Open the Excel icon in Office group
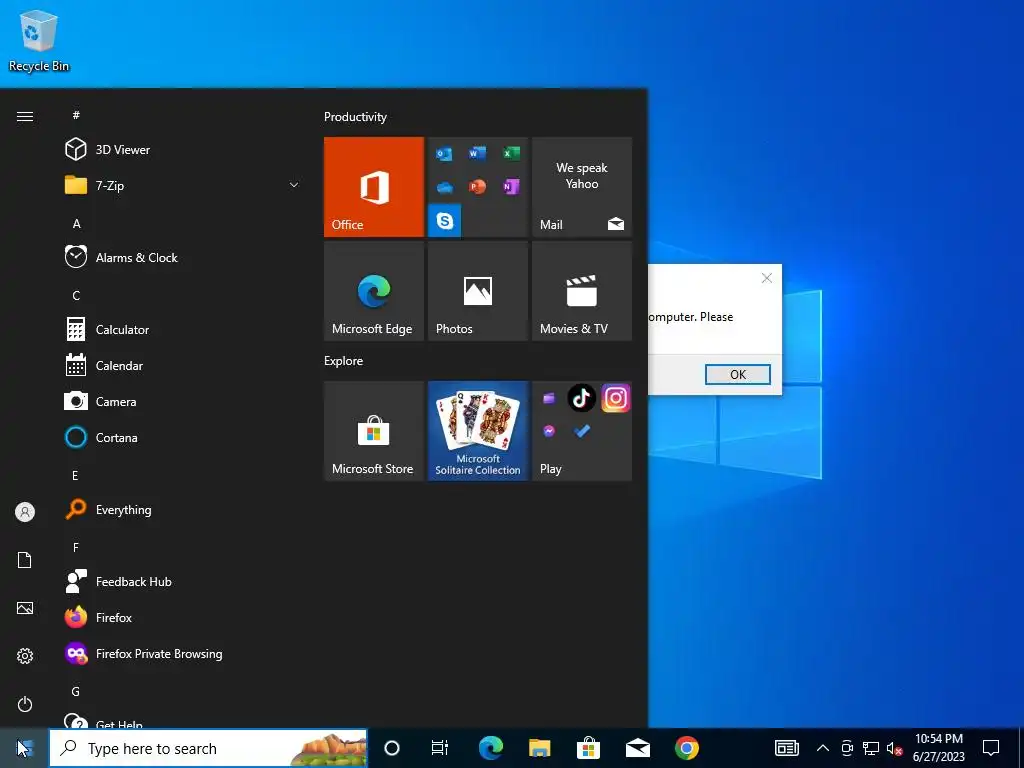 tap(511, 153)
